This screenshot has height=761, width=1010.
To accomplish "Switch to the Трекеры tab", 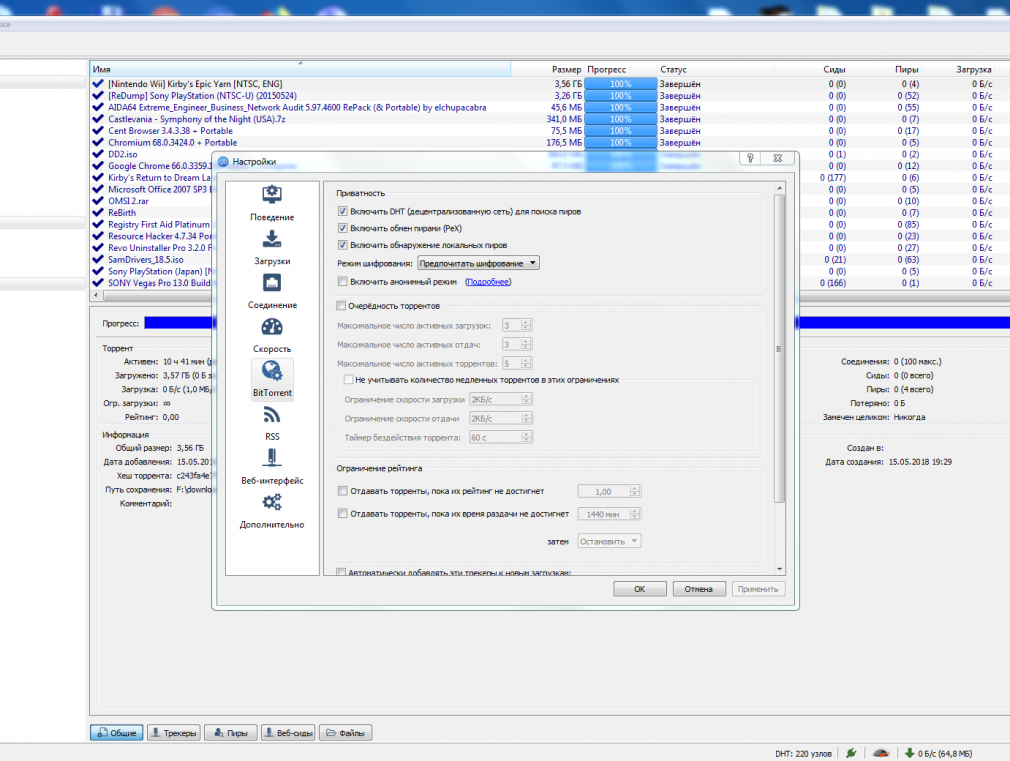I will 173,733.
